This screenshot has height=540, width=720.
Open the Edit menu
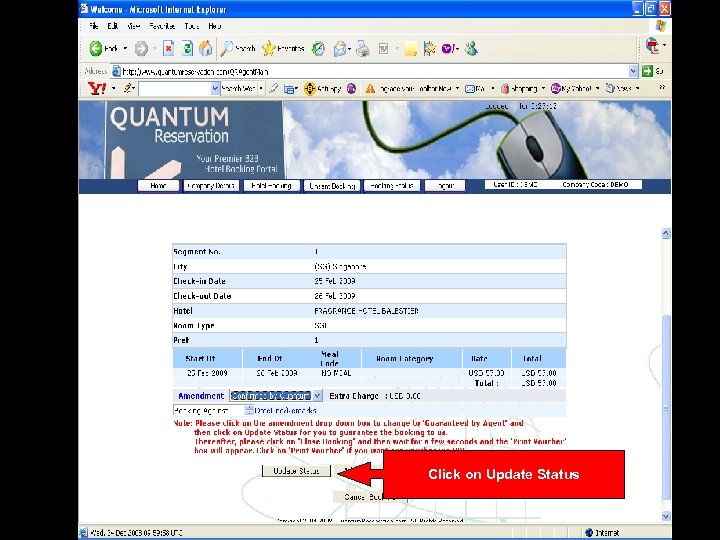coord(112,26)
